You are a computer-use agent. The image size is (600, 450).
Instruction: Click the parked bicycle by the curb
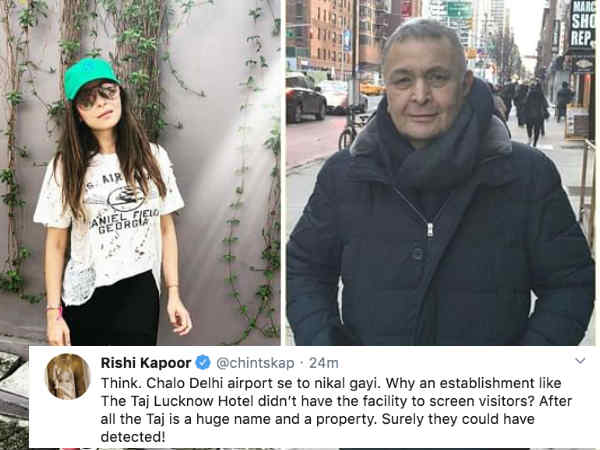pos(351,130)
